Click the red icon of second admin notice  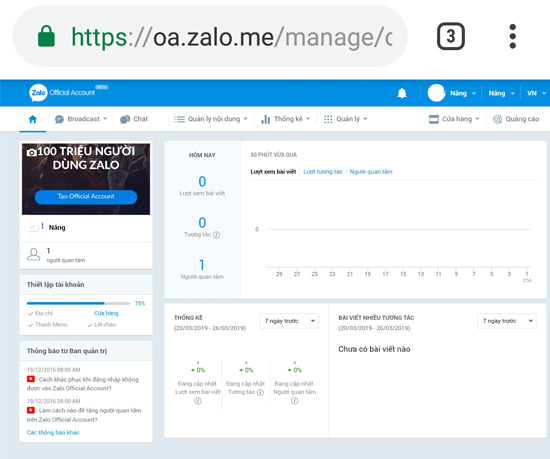click(31, 410)
